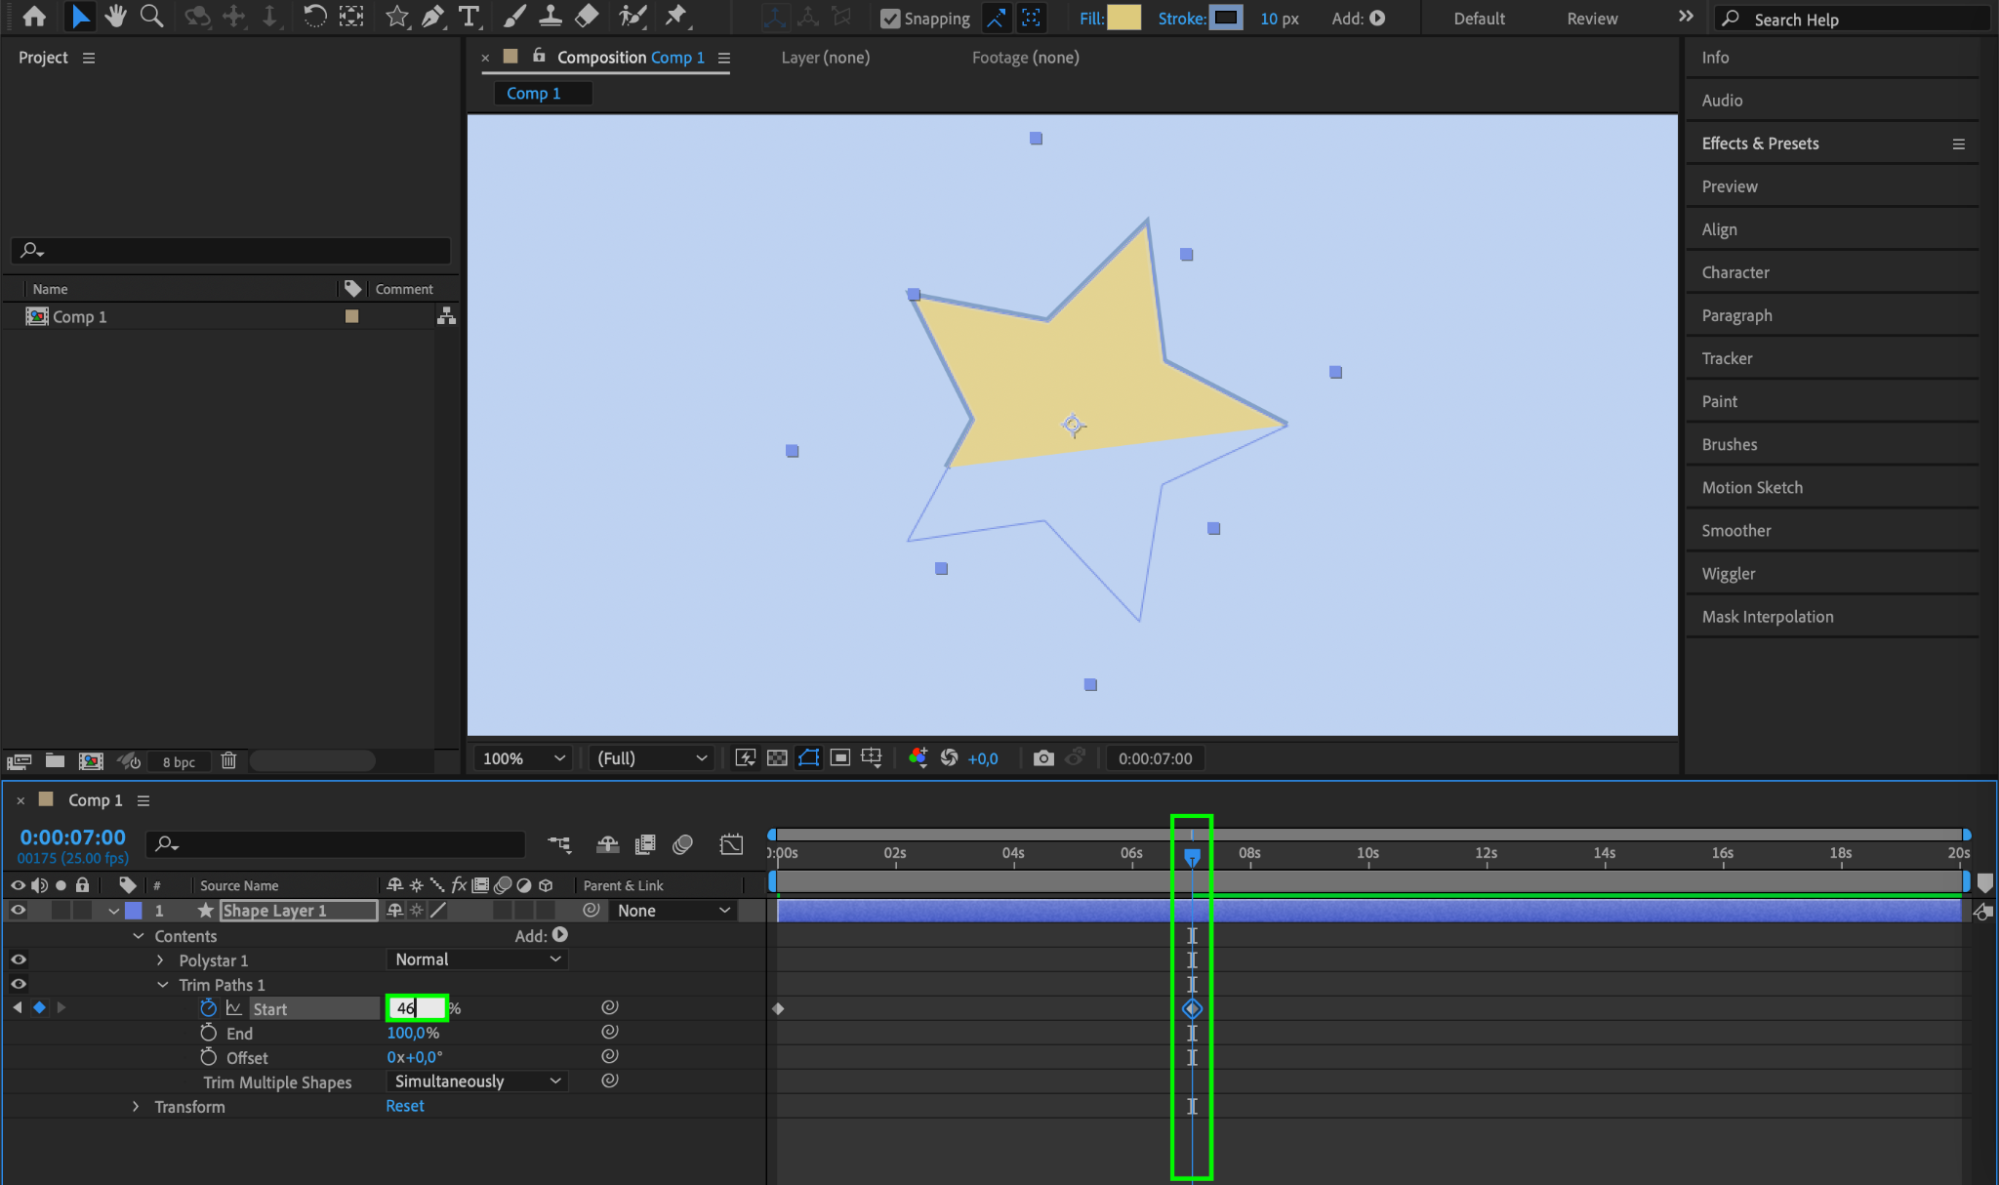The image size is (1999, 1185).
Task: Open the Effects & Presets panel
Action: point(1760,143)
